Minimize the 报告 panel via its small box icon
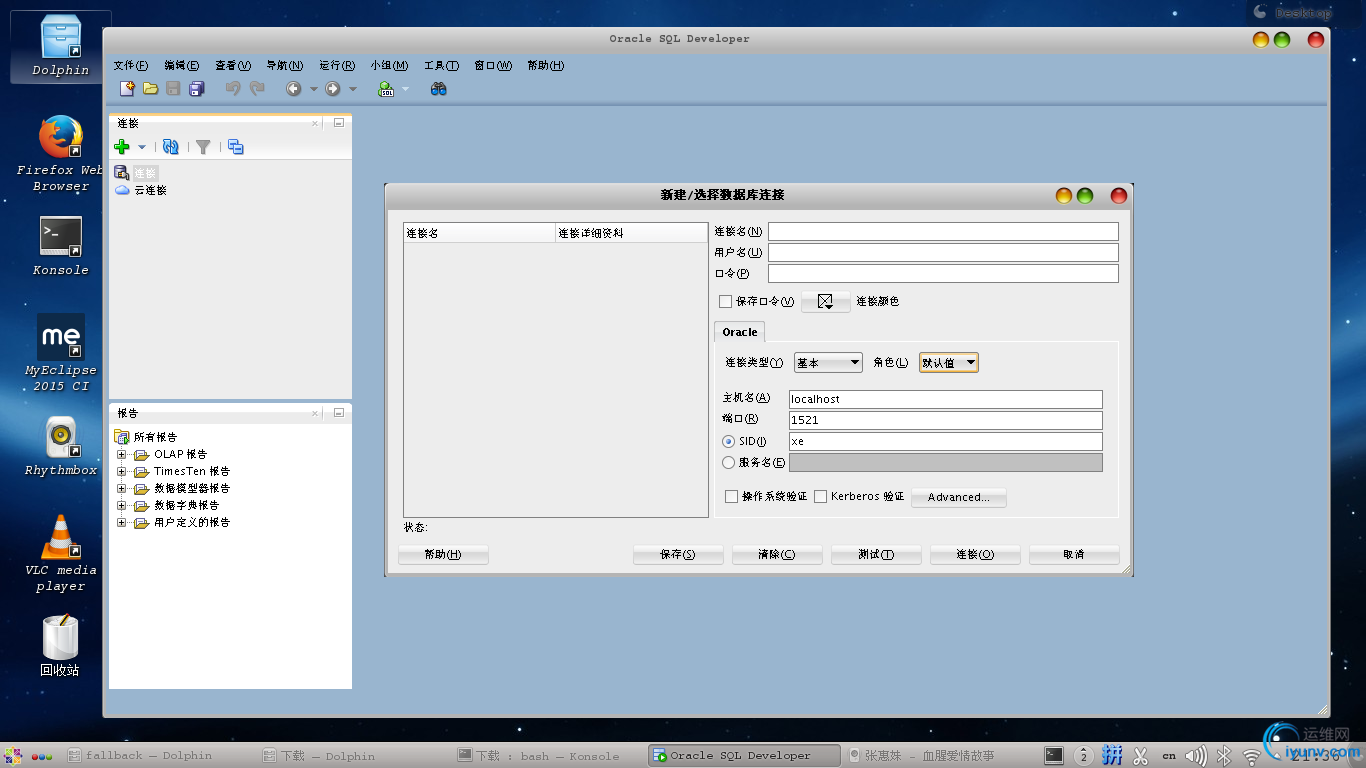 tap(338, 412)
